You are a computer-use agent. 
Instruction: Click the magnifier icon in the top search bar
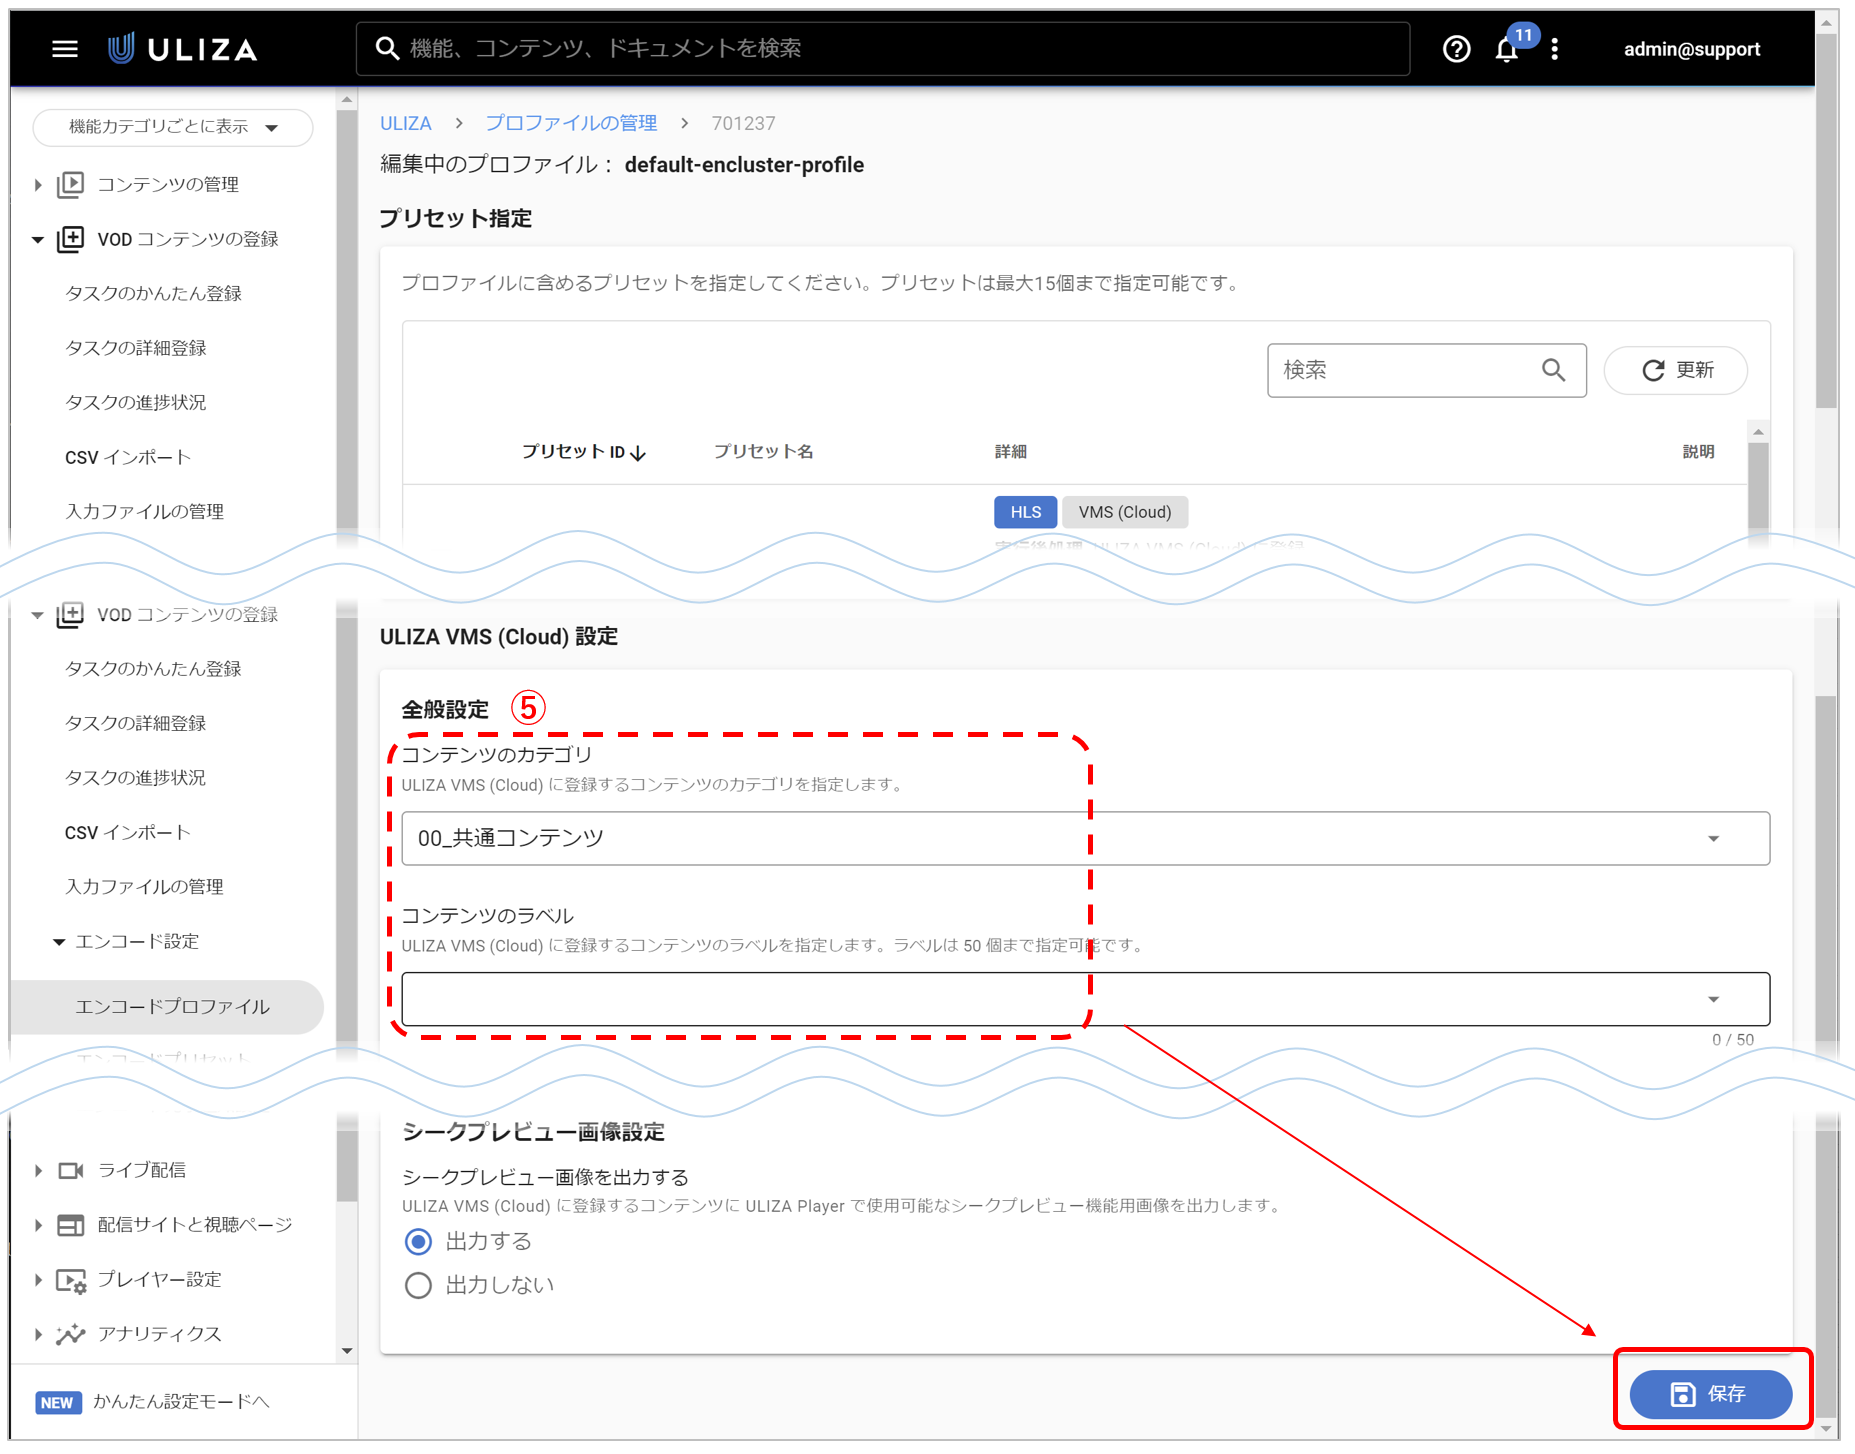(387, 48)
